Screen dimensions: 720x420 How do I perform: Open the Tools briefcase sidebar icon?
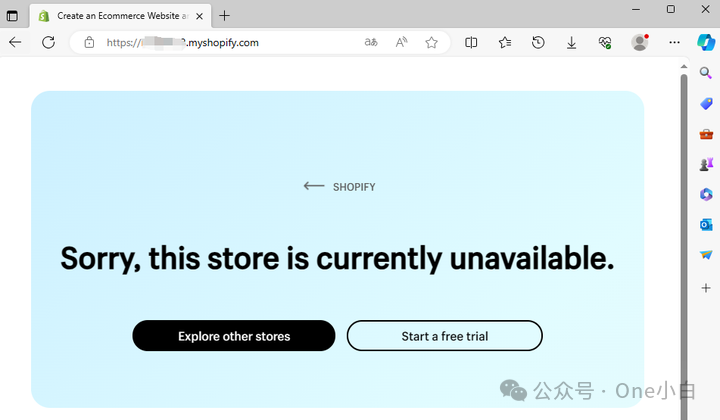(706, 134)
